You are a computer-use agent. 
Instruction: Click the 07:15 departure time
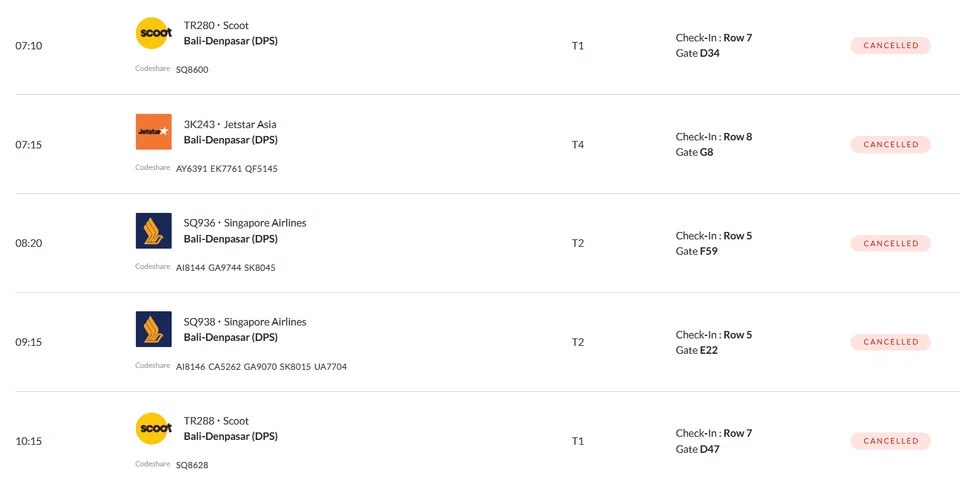28,145
